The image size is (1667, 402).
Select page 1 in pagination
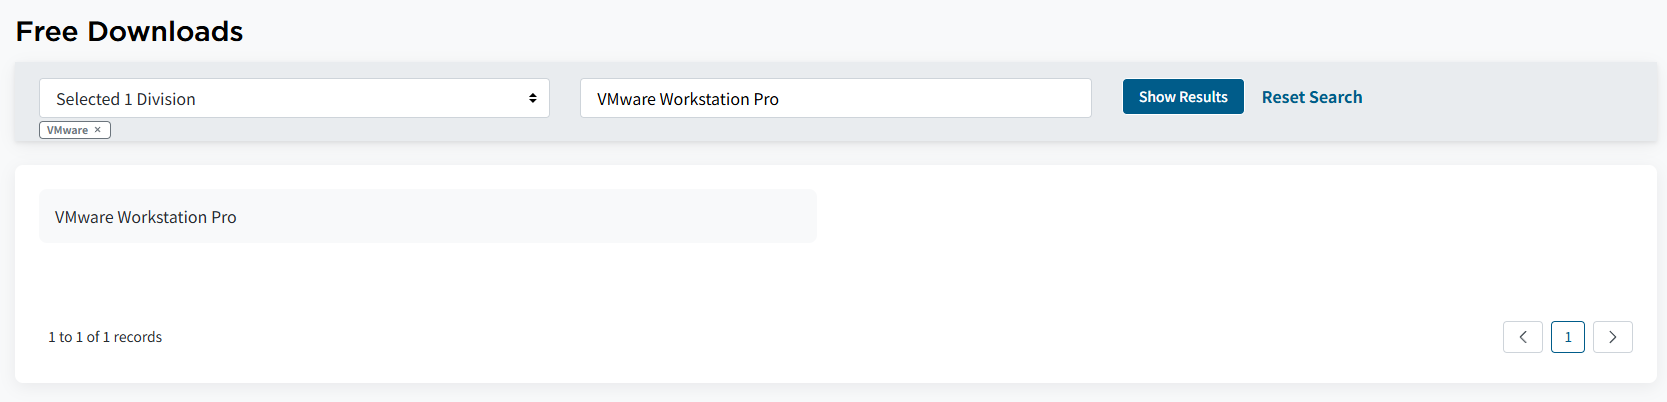tap(1568, 337)
